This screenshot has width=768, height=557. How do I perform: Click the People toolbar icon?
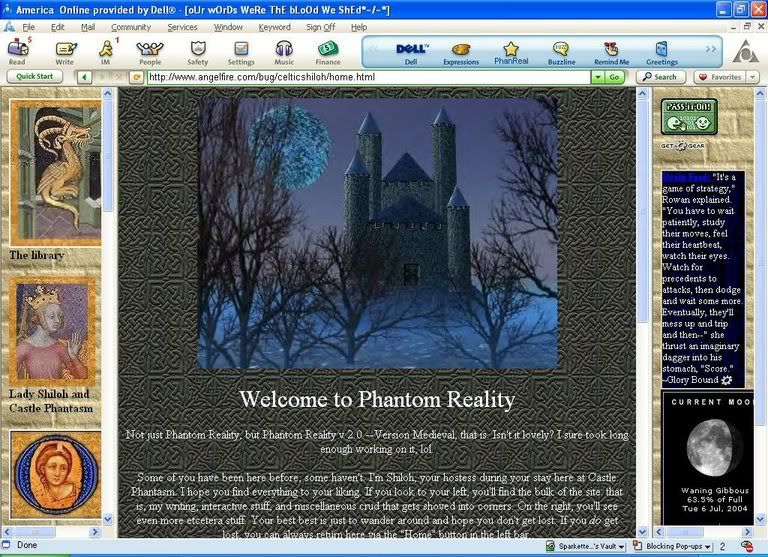click(x=150, y=52)
